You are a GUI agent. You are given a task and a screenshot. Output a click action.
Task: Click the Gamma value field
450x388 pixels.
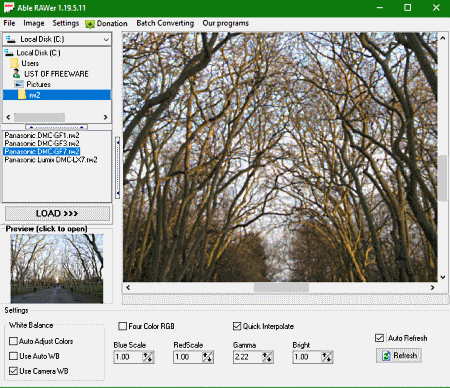point(247,357)
